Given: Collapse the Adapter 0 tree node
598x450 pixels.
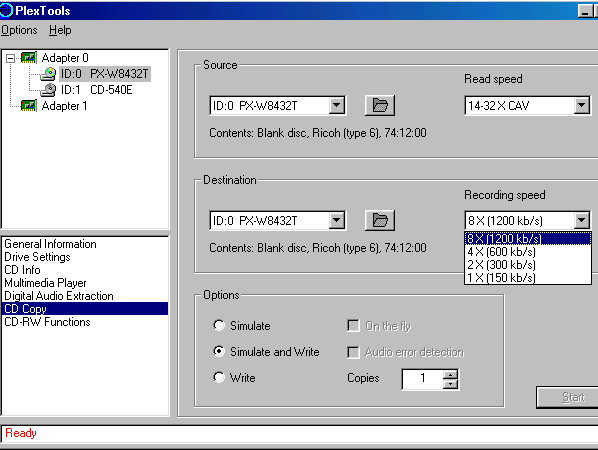Looking at the screenshot, I should tap(11, 58).
